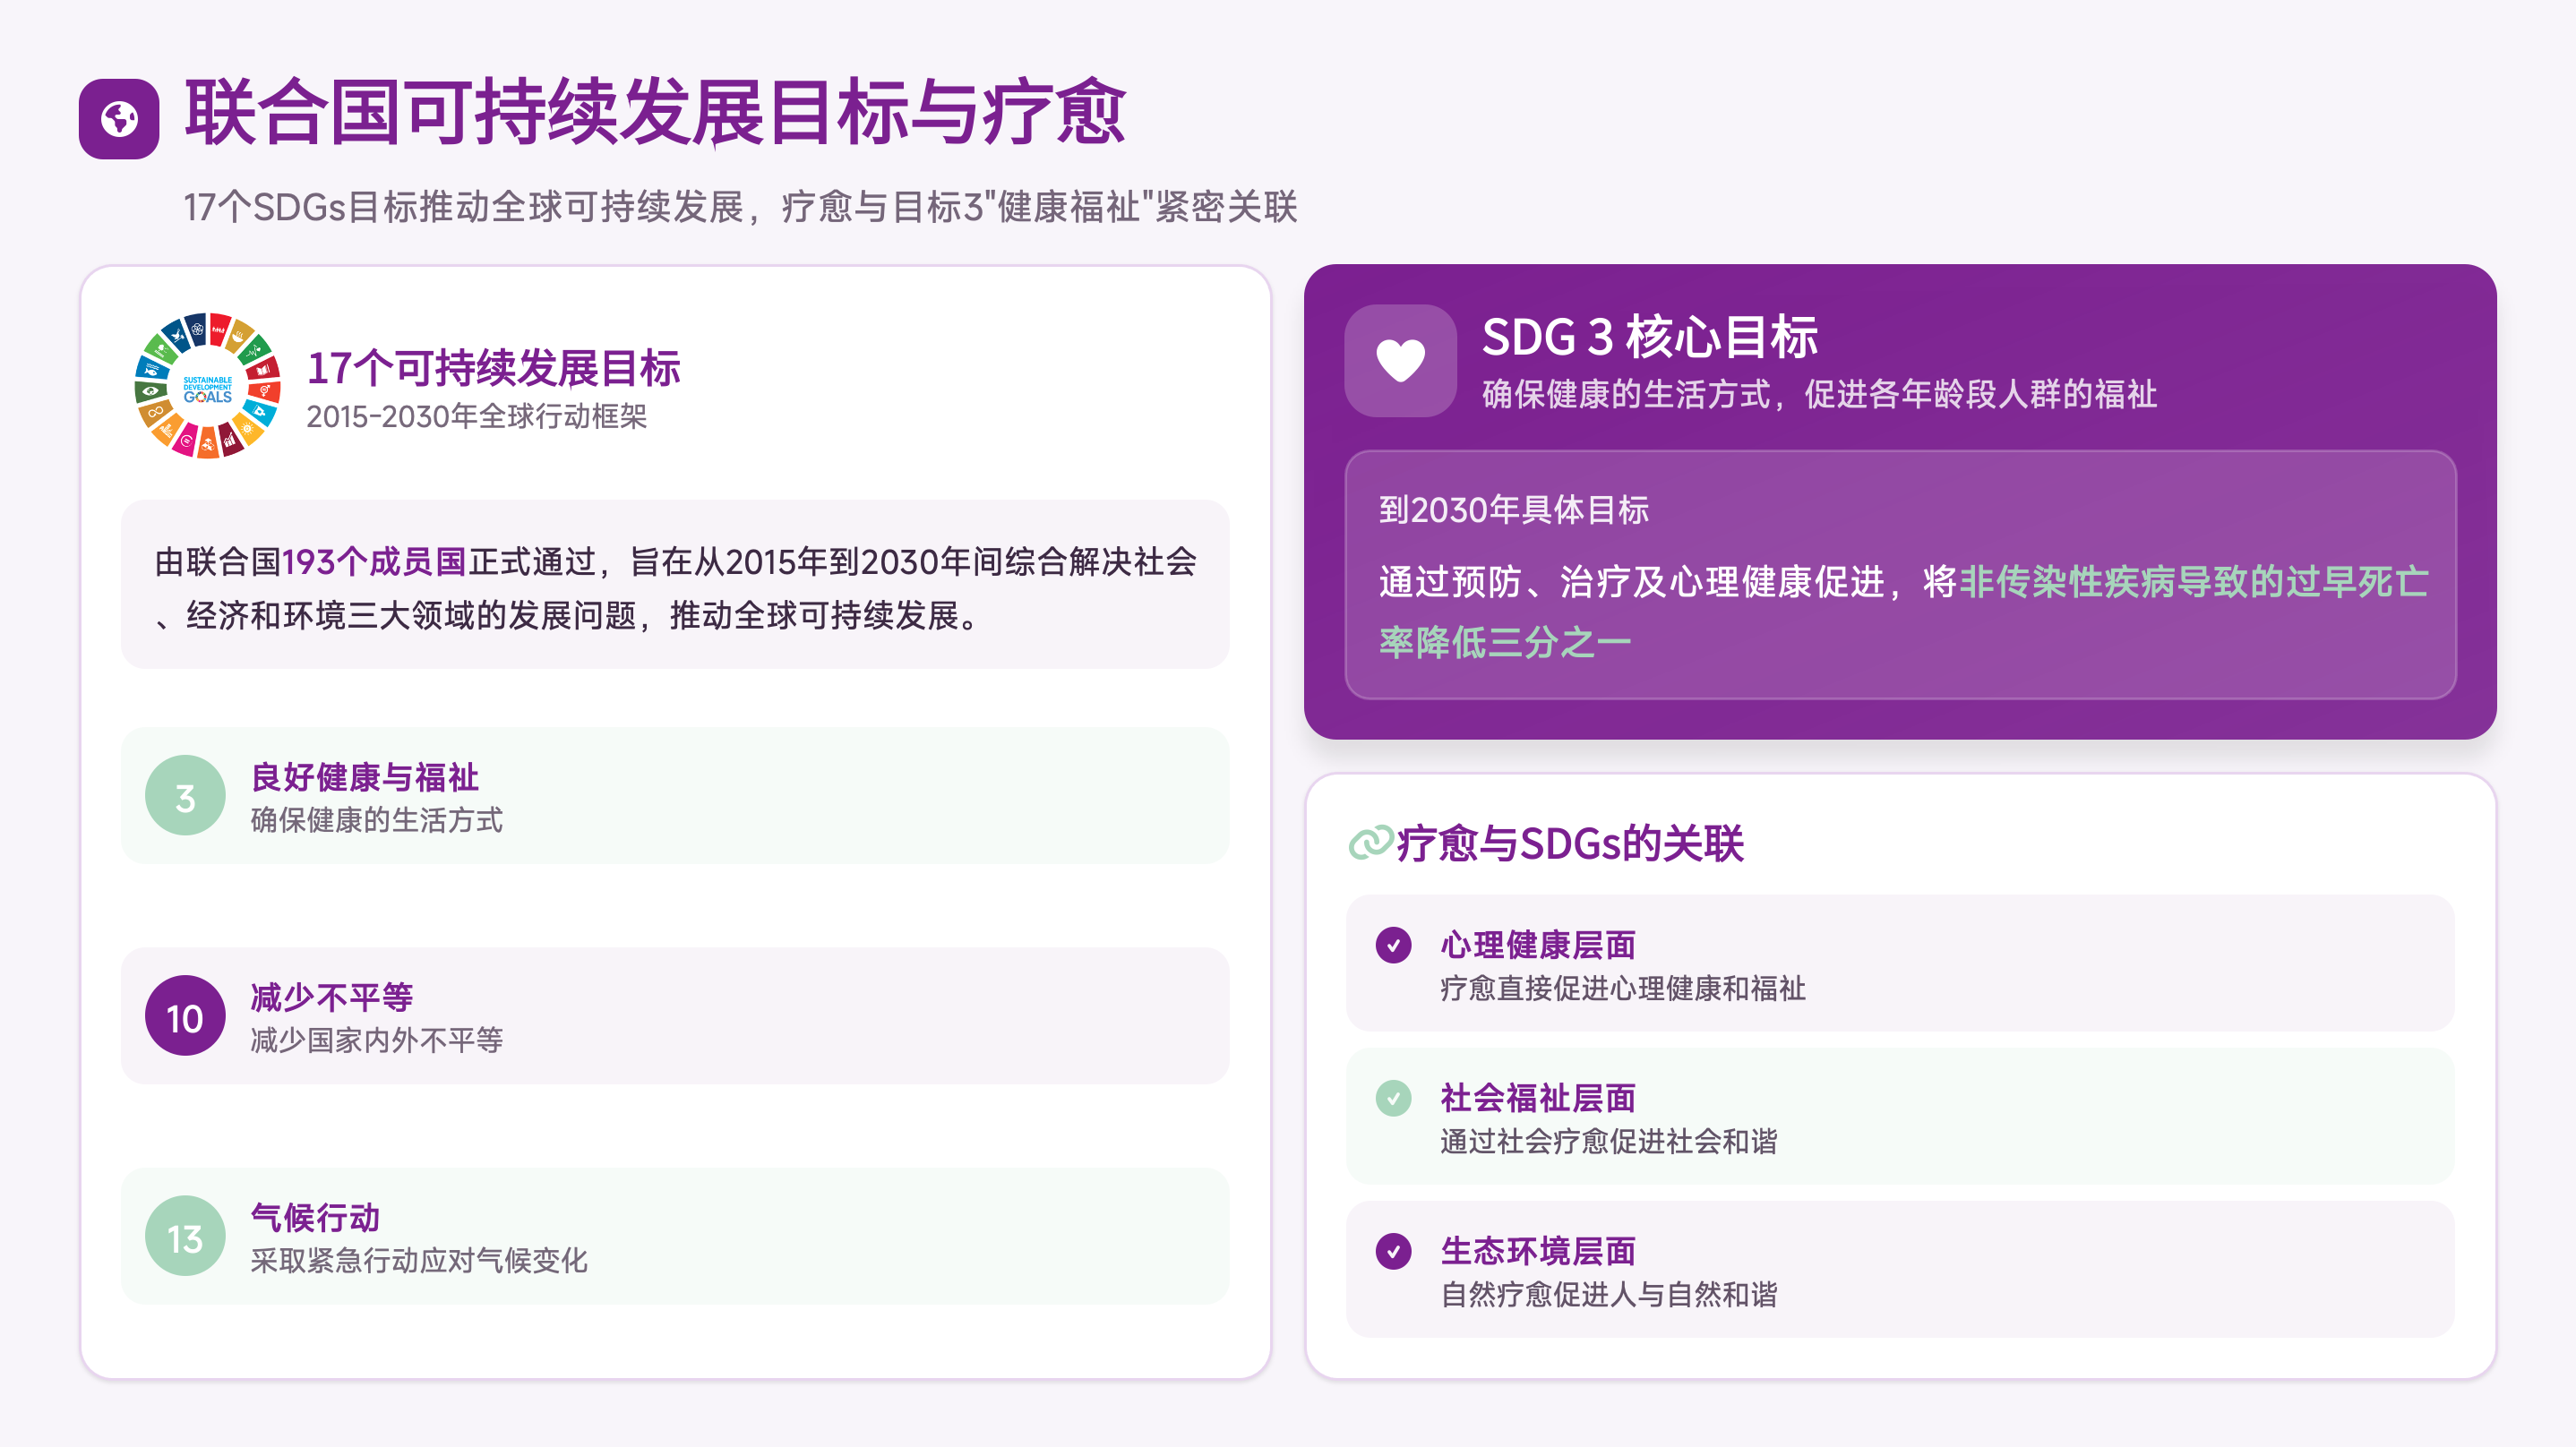Click the text 到2030年具体目标

point(1514,510)
